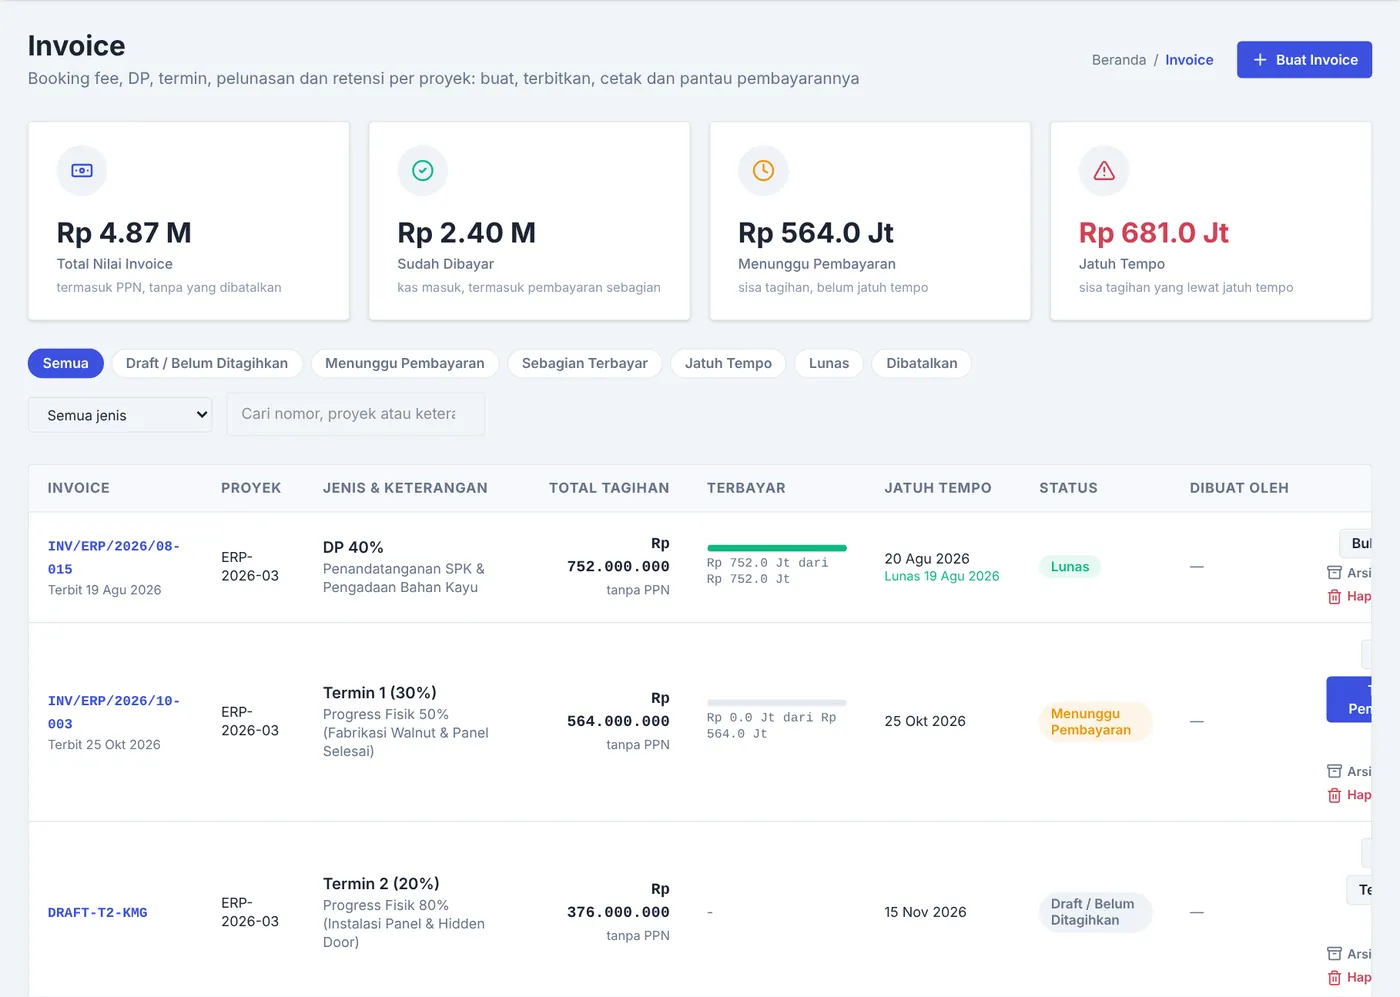Screen dimensions: 1400x997
Task: Click the red Rp 681.0 Jt overdue value
Action: (x=1154, y=233)
